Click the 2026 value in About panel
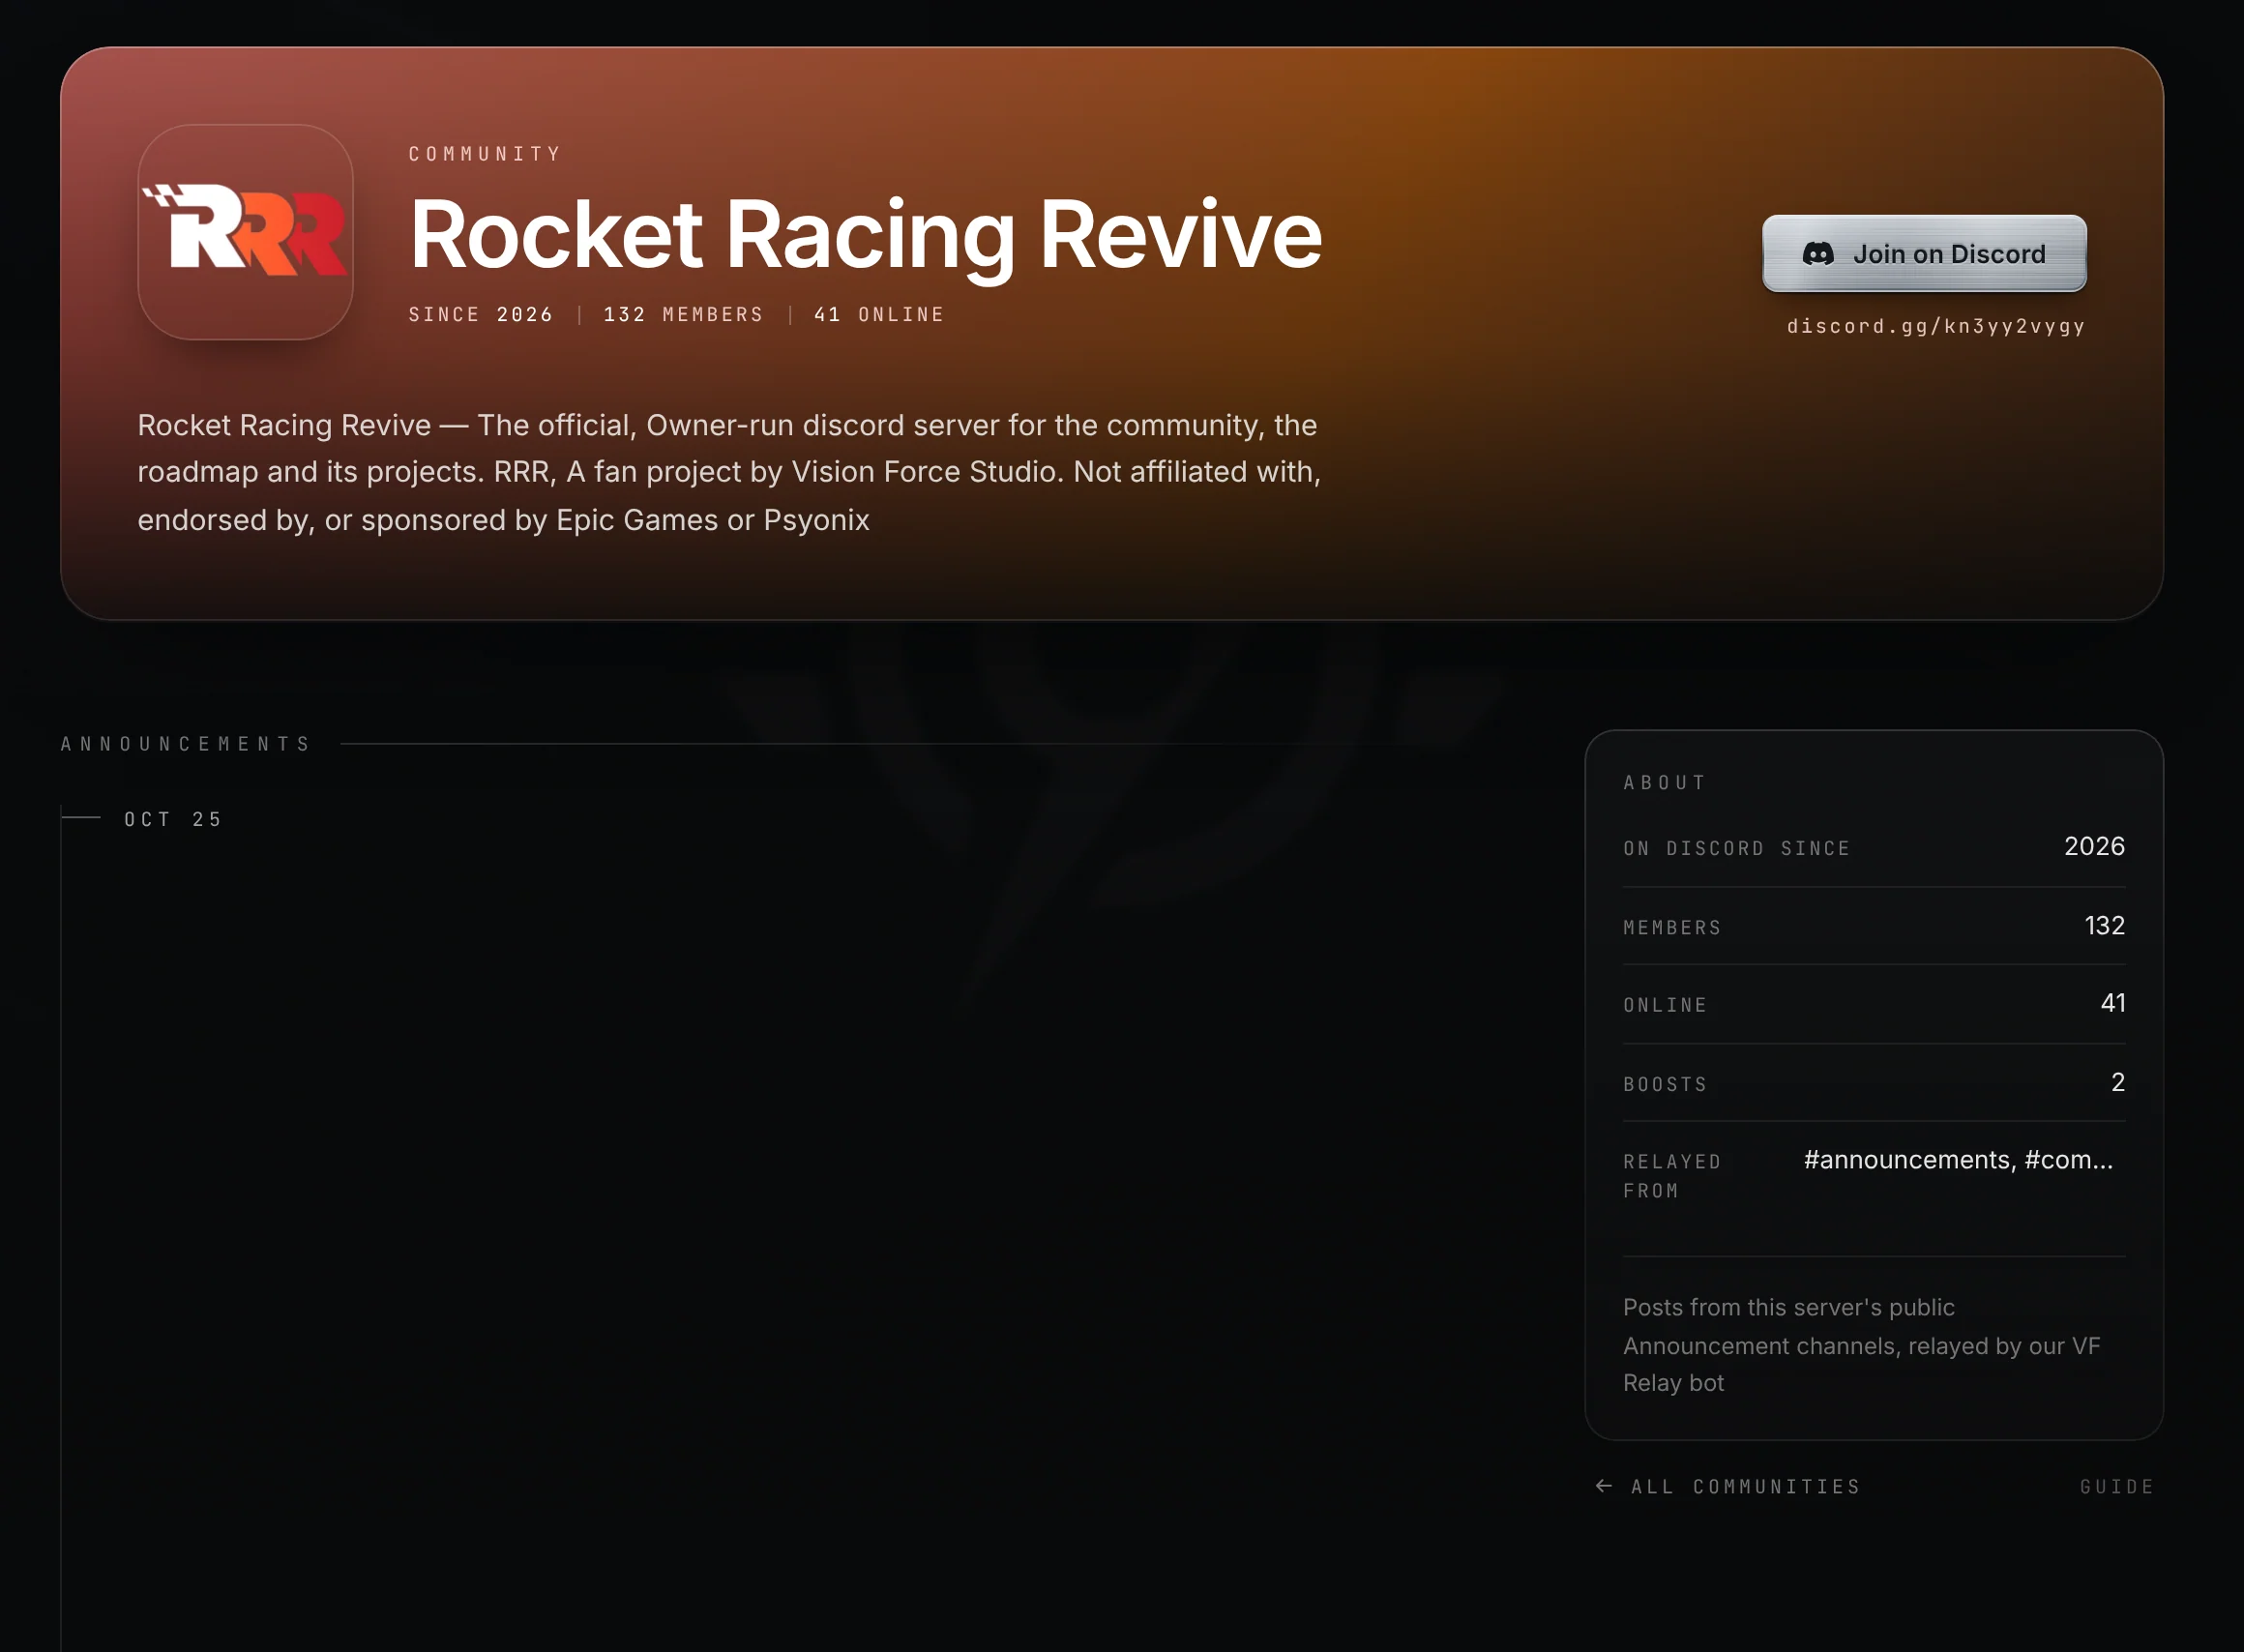 (2094, 846)
